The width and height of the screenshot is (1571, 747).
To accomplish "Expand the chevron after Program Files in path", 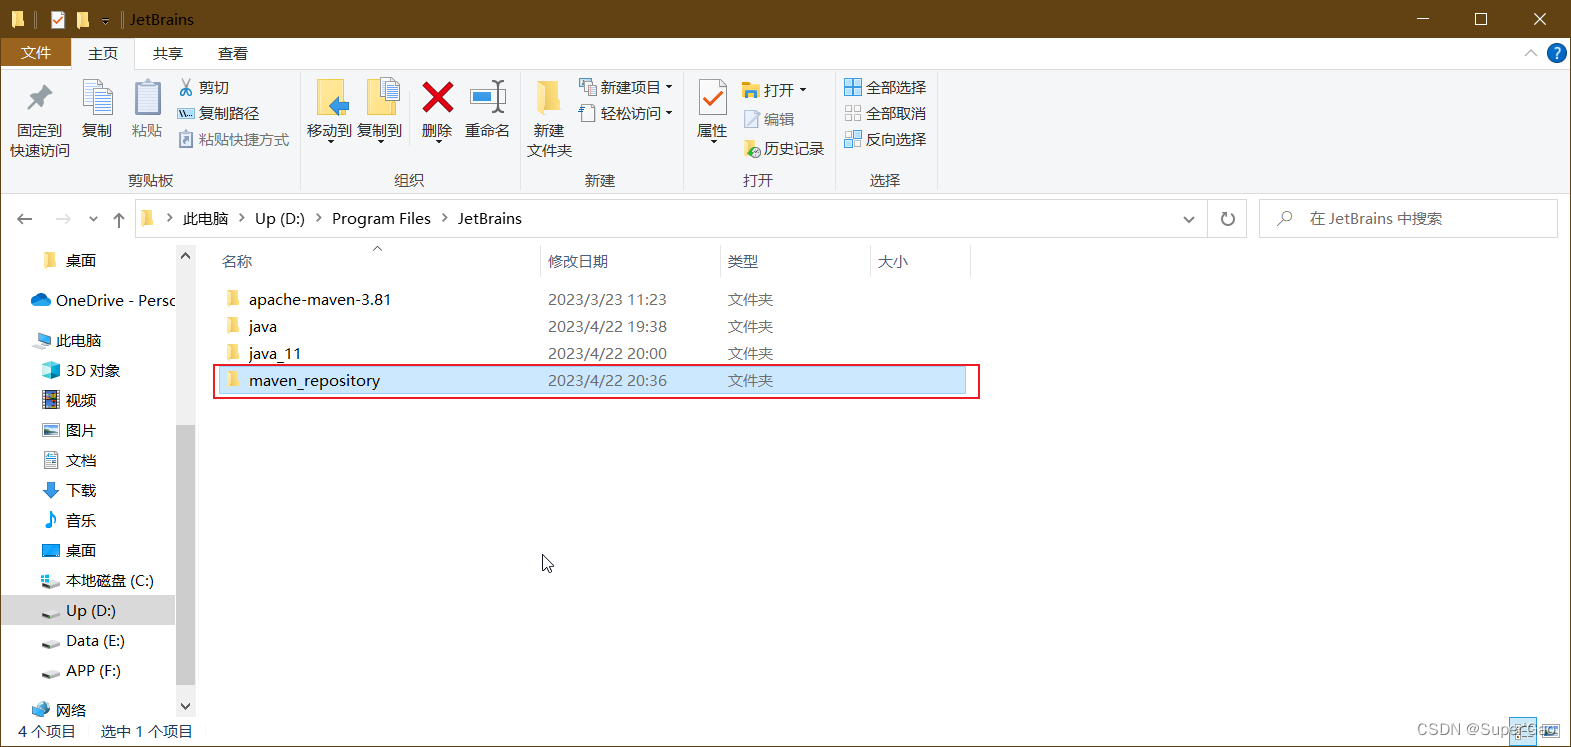I will point(445,218).
